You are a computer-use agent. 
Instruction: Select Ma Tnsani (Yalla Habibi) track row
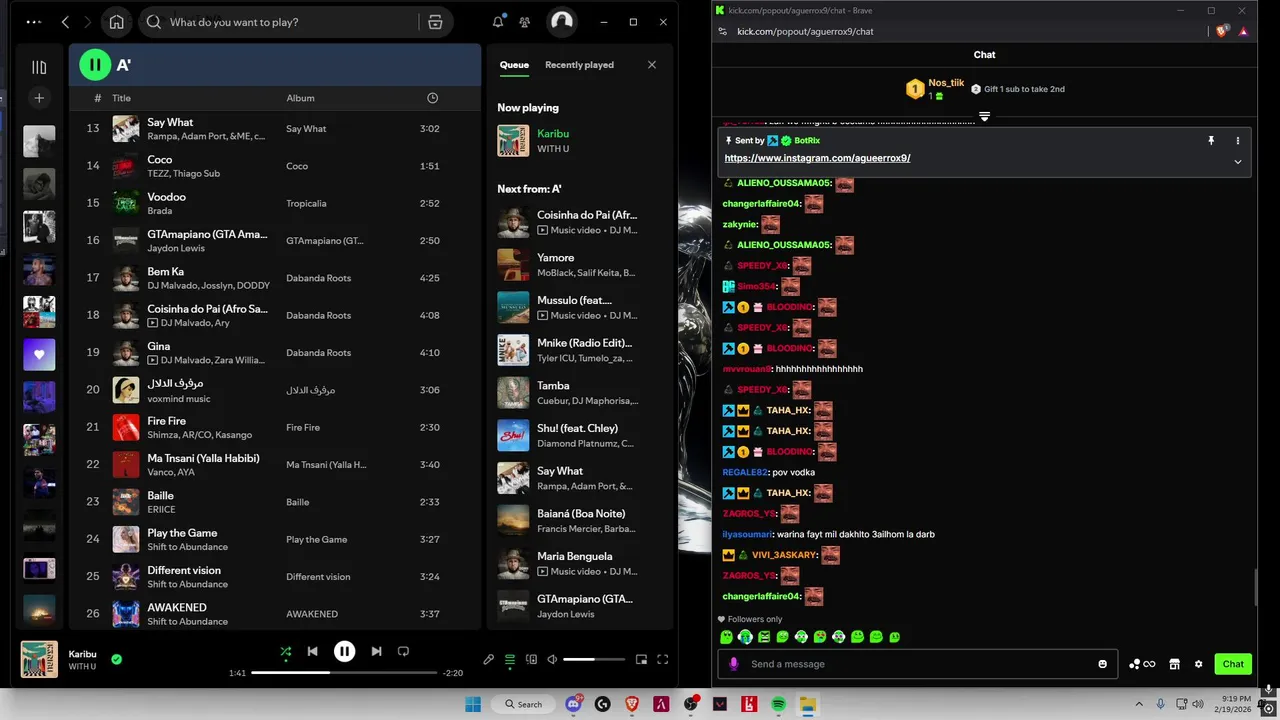click(275, 464)
